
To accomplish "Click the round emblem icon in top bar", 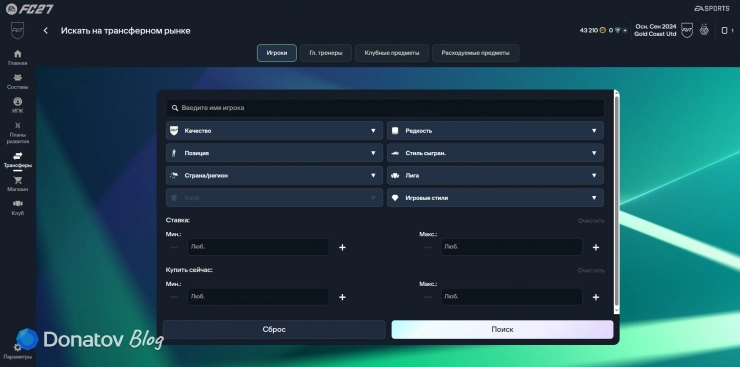I will [x=704, y=30].
